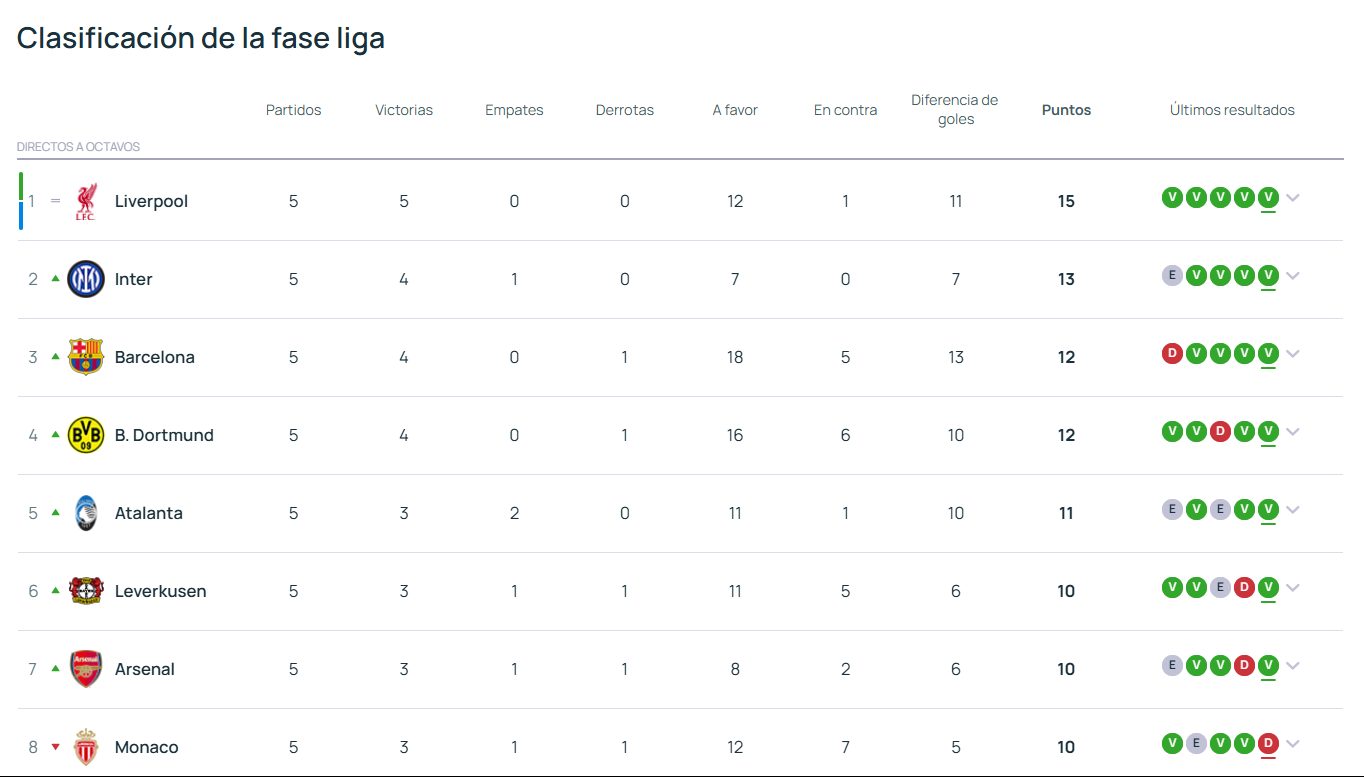Click the Arsenal club crest
Viewport: 1364px width, 777px height.
(x=86, y=669)
